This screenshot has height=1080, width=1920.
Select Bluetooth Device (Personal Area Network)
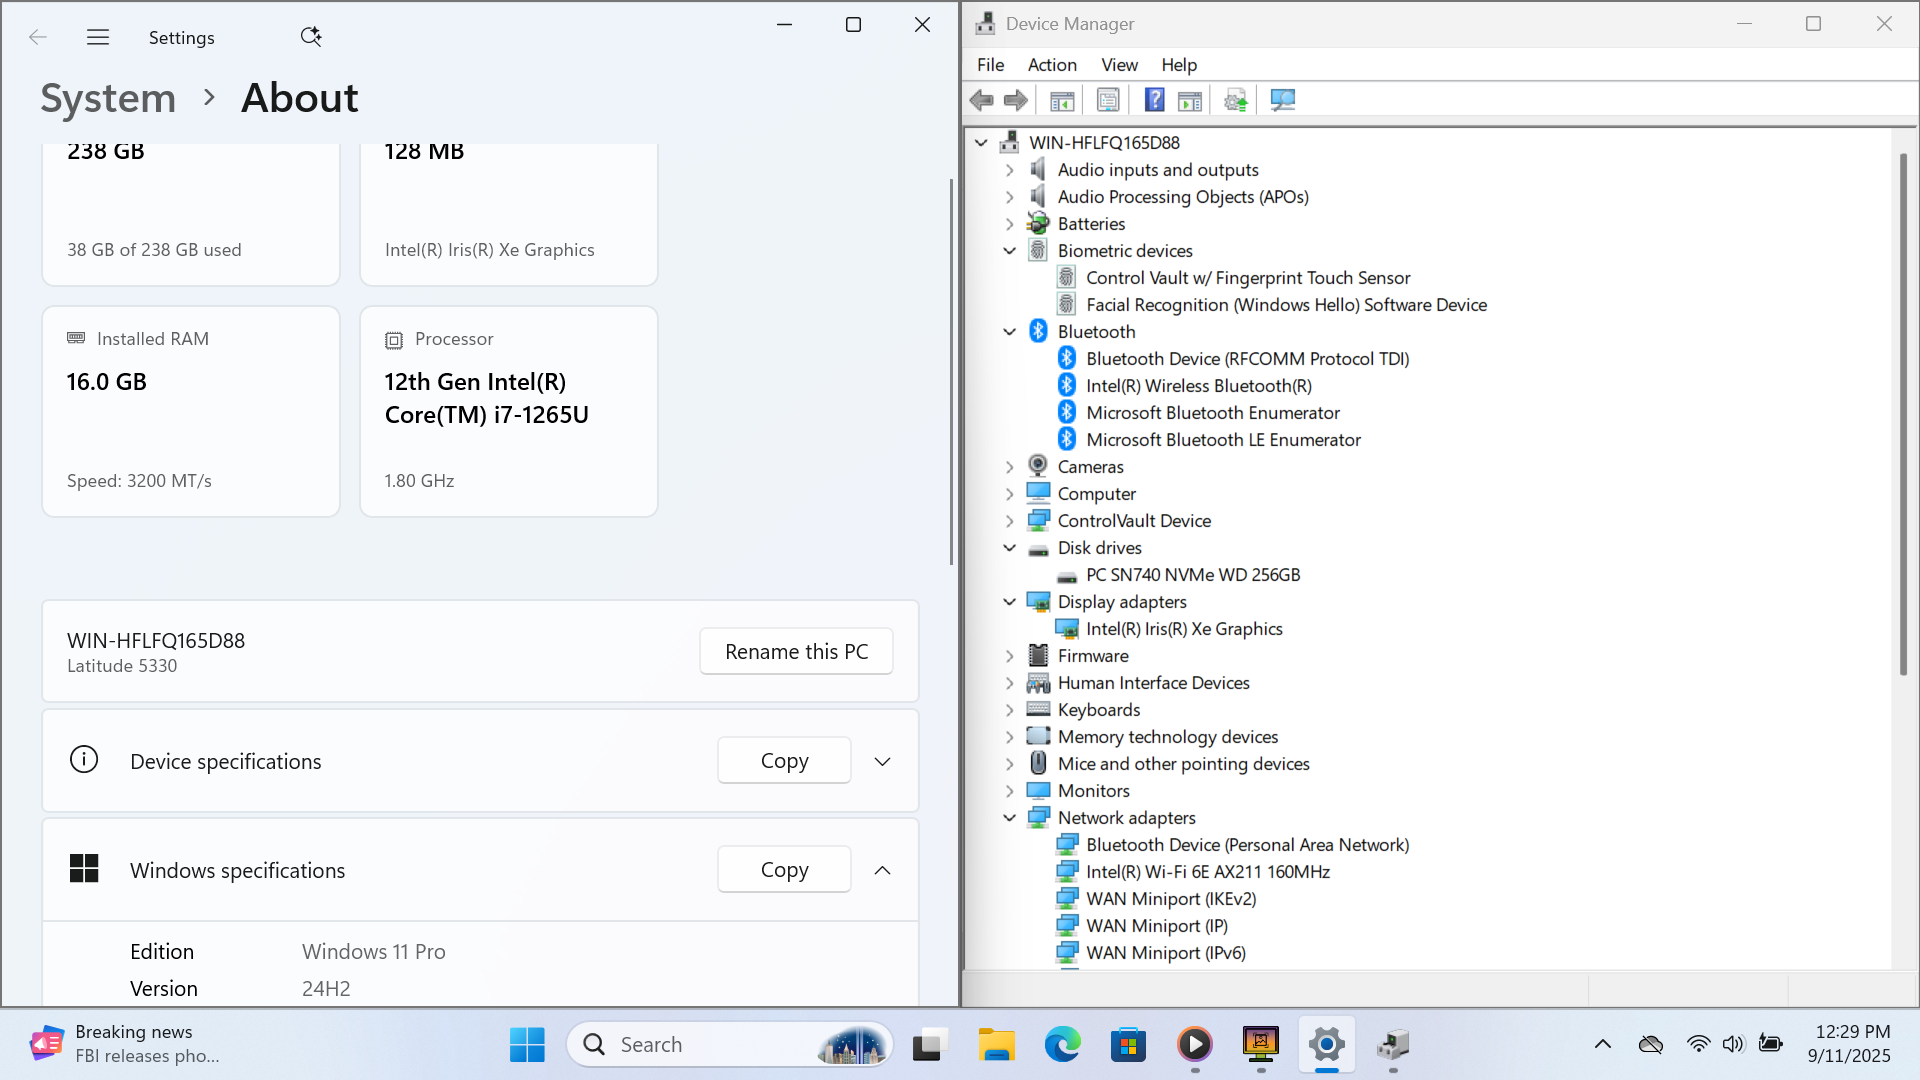coord(1247,845)
